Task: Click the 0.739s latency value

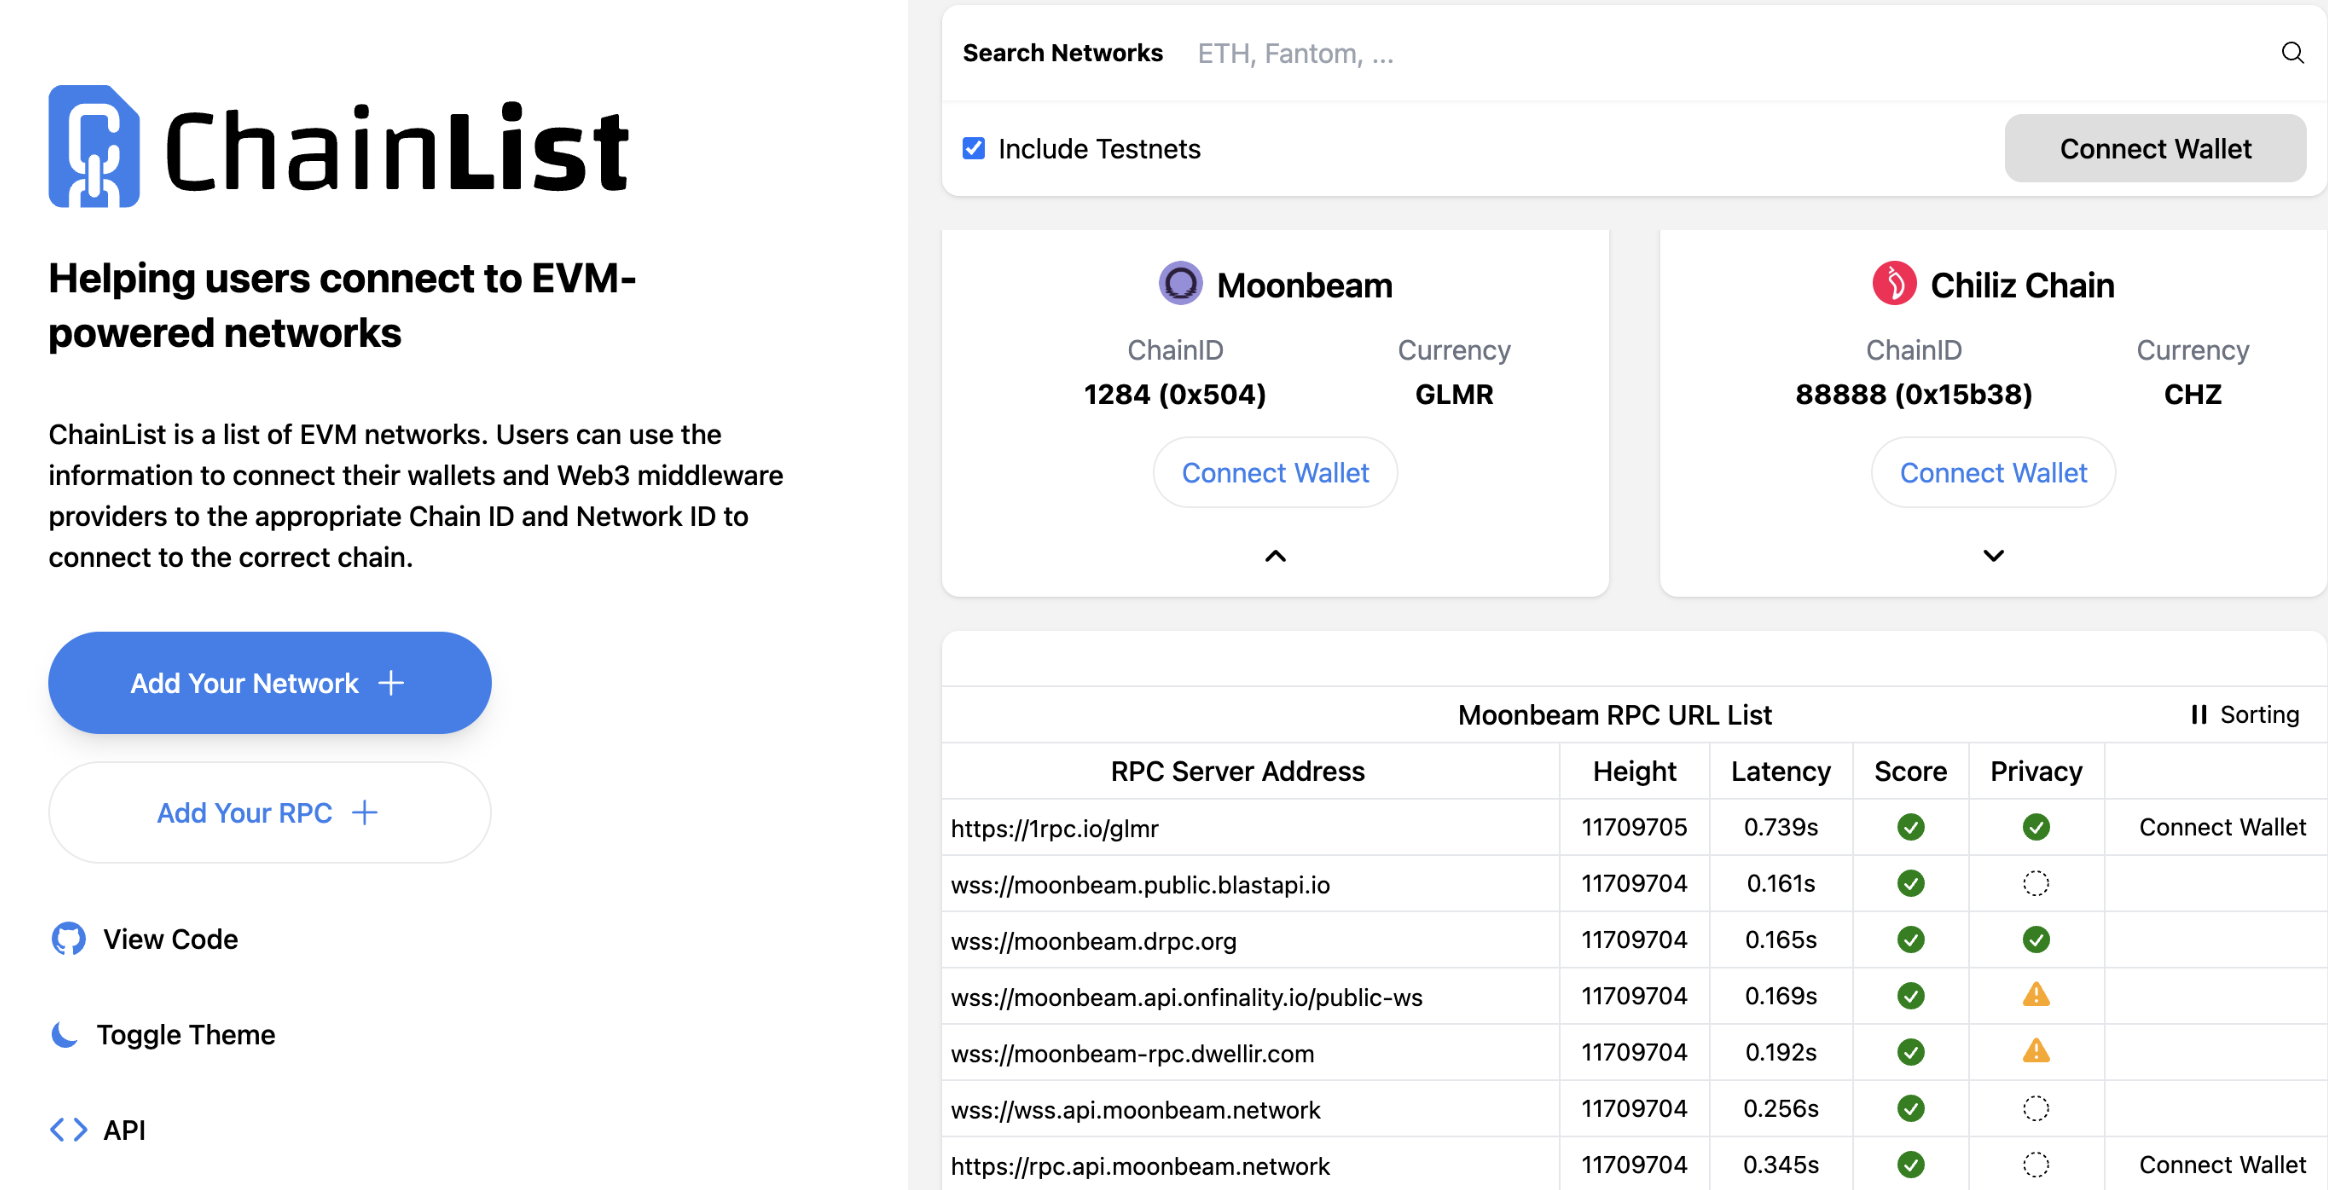Action: coord(1780,827)
